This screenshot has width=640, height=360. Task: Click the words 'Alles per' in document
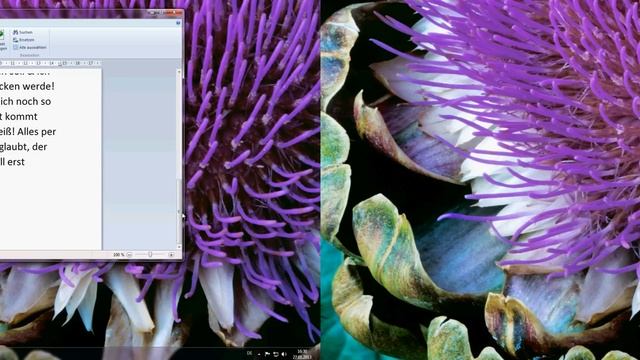[x=37, y=131]
